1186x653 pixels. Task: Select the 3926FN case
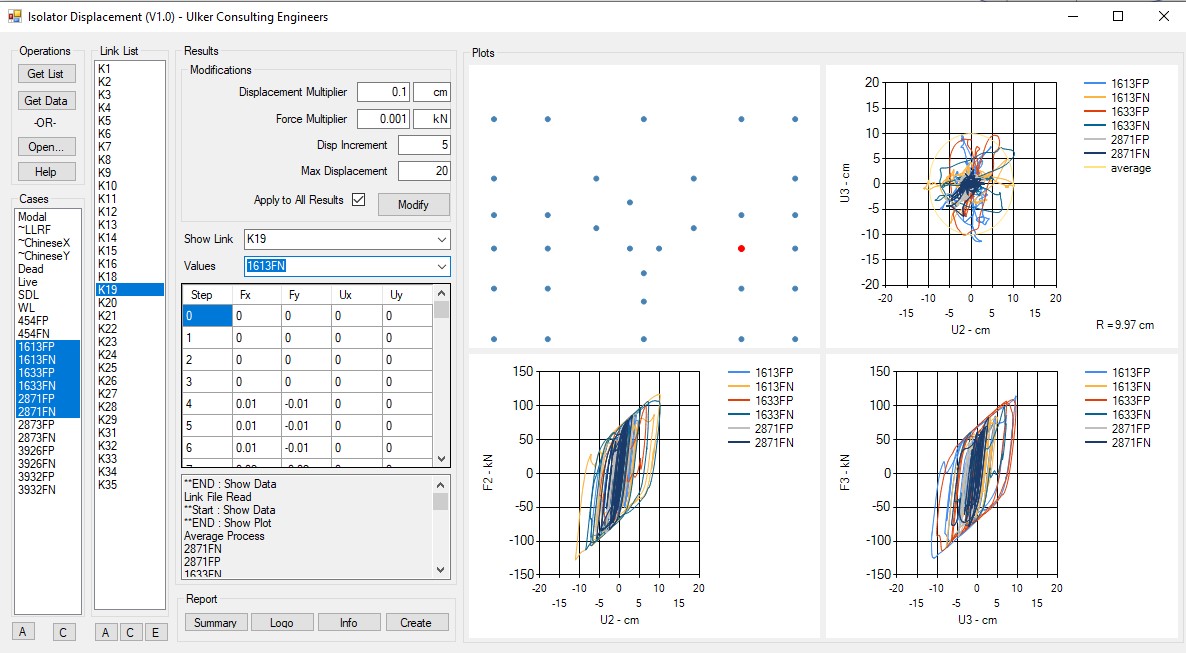point(48,463)
